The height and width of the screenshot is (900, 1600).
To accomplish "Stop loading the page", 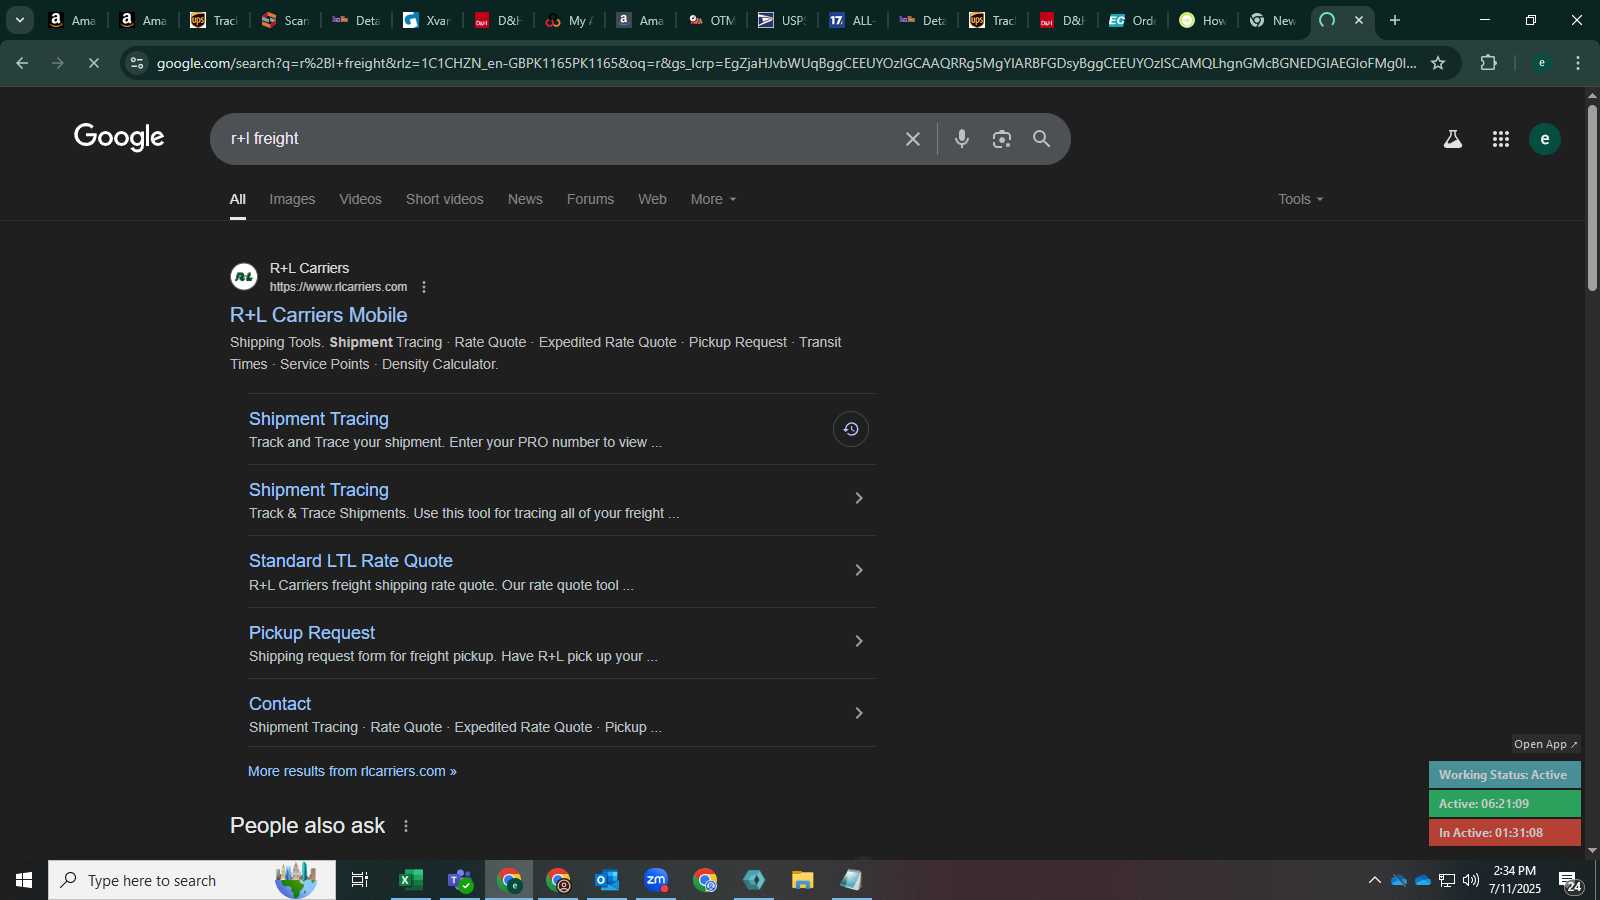I will pos(93,63).
